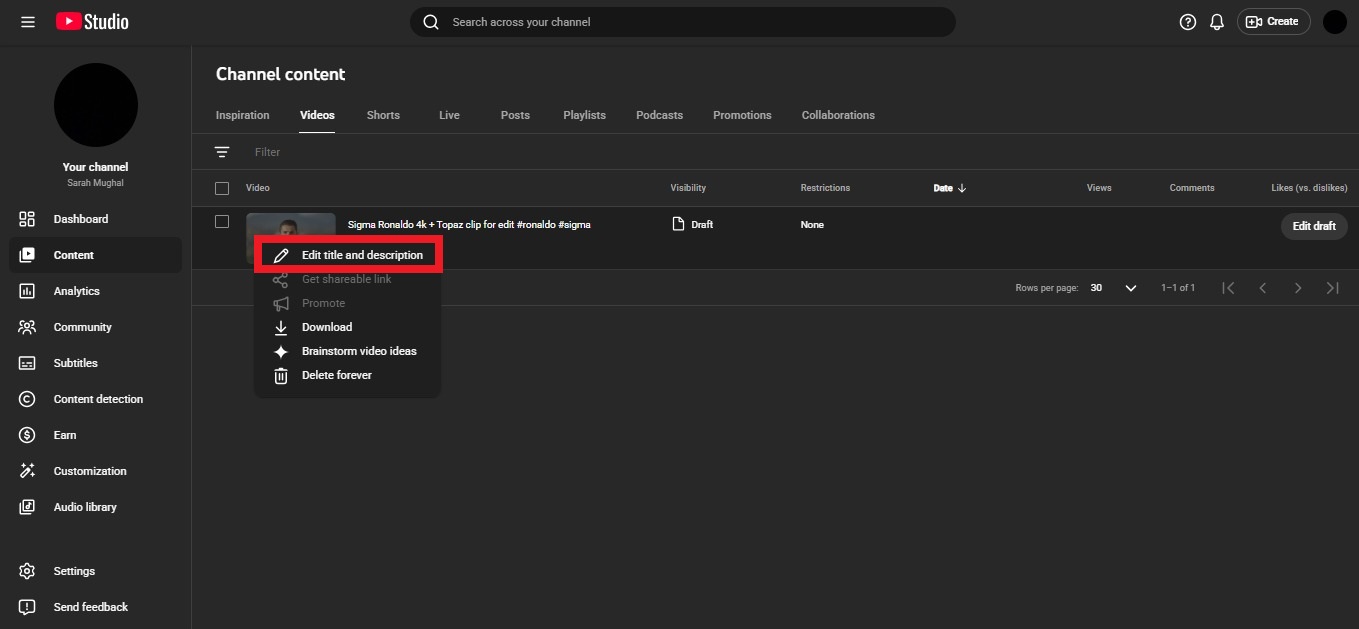Switch to the Shorts tab
Viewport: 1359px width, 629px height.
pyautogui.click(x=382, y=114)
